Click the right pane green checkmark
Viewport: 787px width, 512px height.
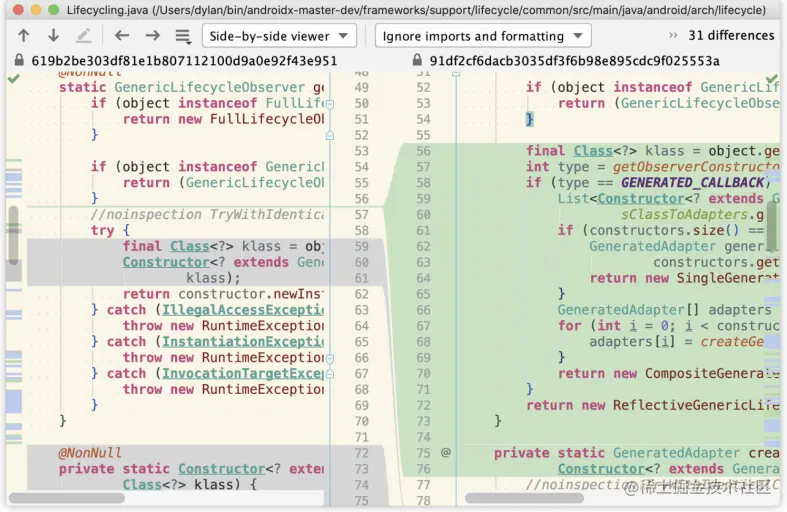point(772,78)
